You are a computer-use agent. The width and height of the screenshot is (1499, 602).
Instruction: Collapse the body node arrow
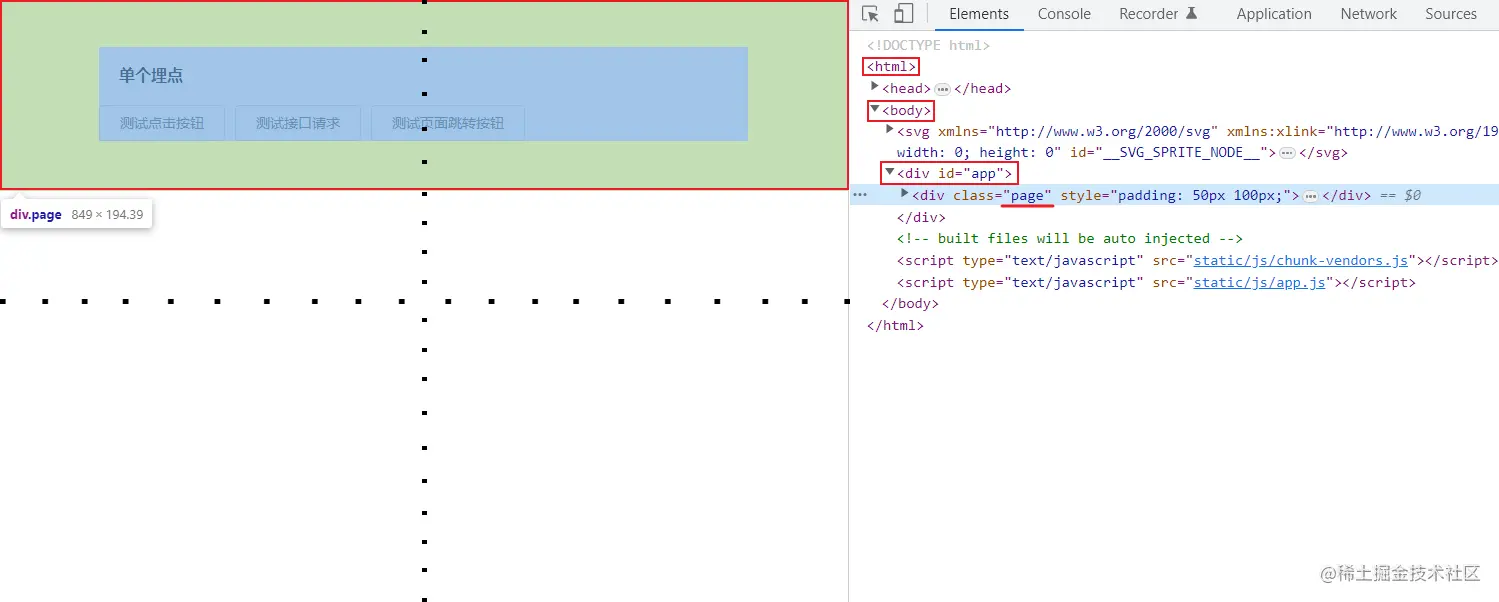(875, 109)
